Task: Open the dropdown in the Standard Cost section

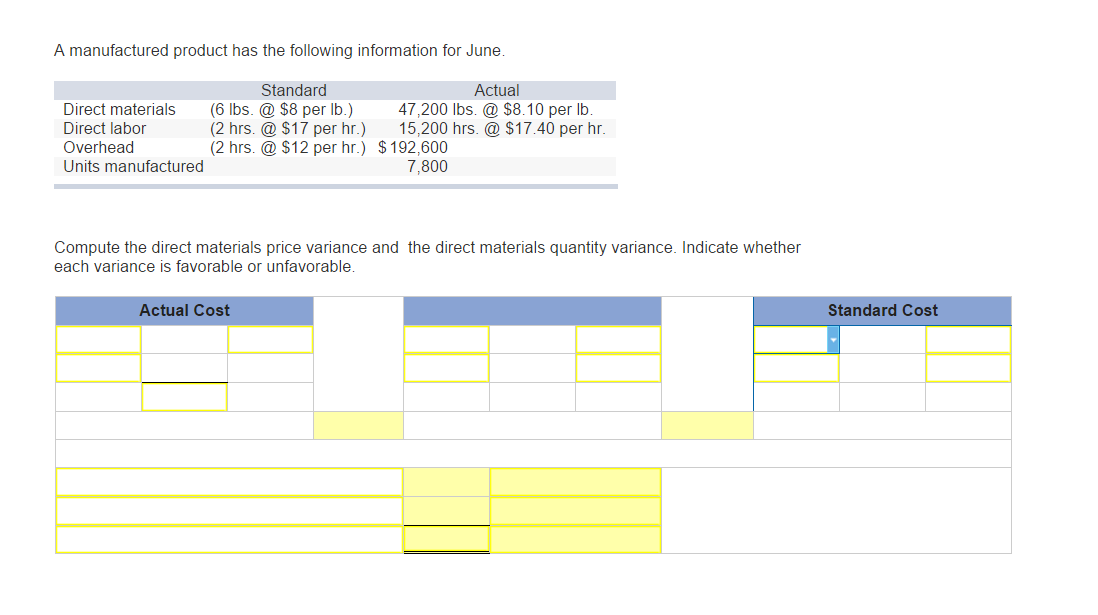Action: click(795, 340)
